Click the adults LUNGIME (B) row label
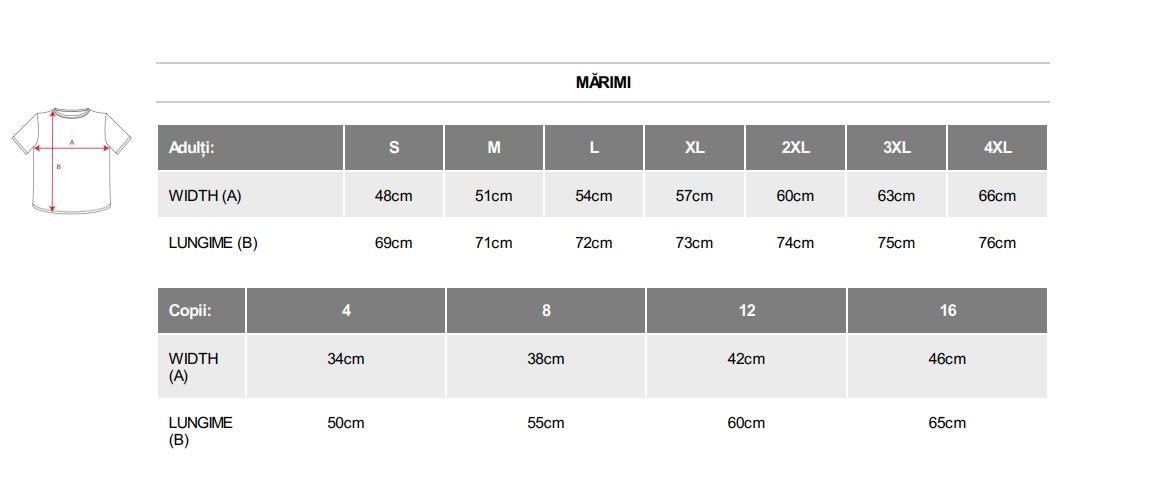This screenshot has height=494, width=1161. pyautogui.click(x=213, y=243)
